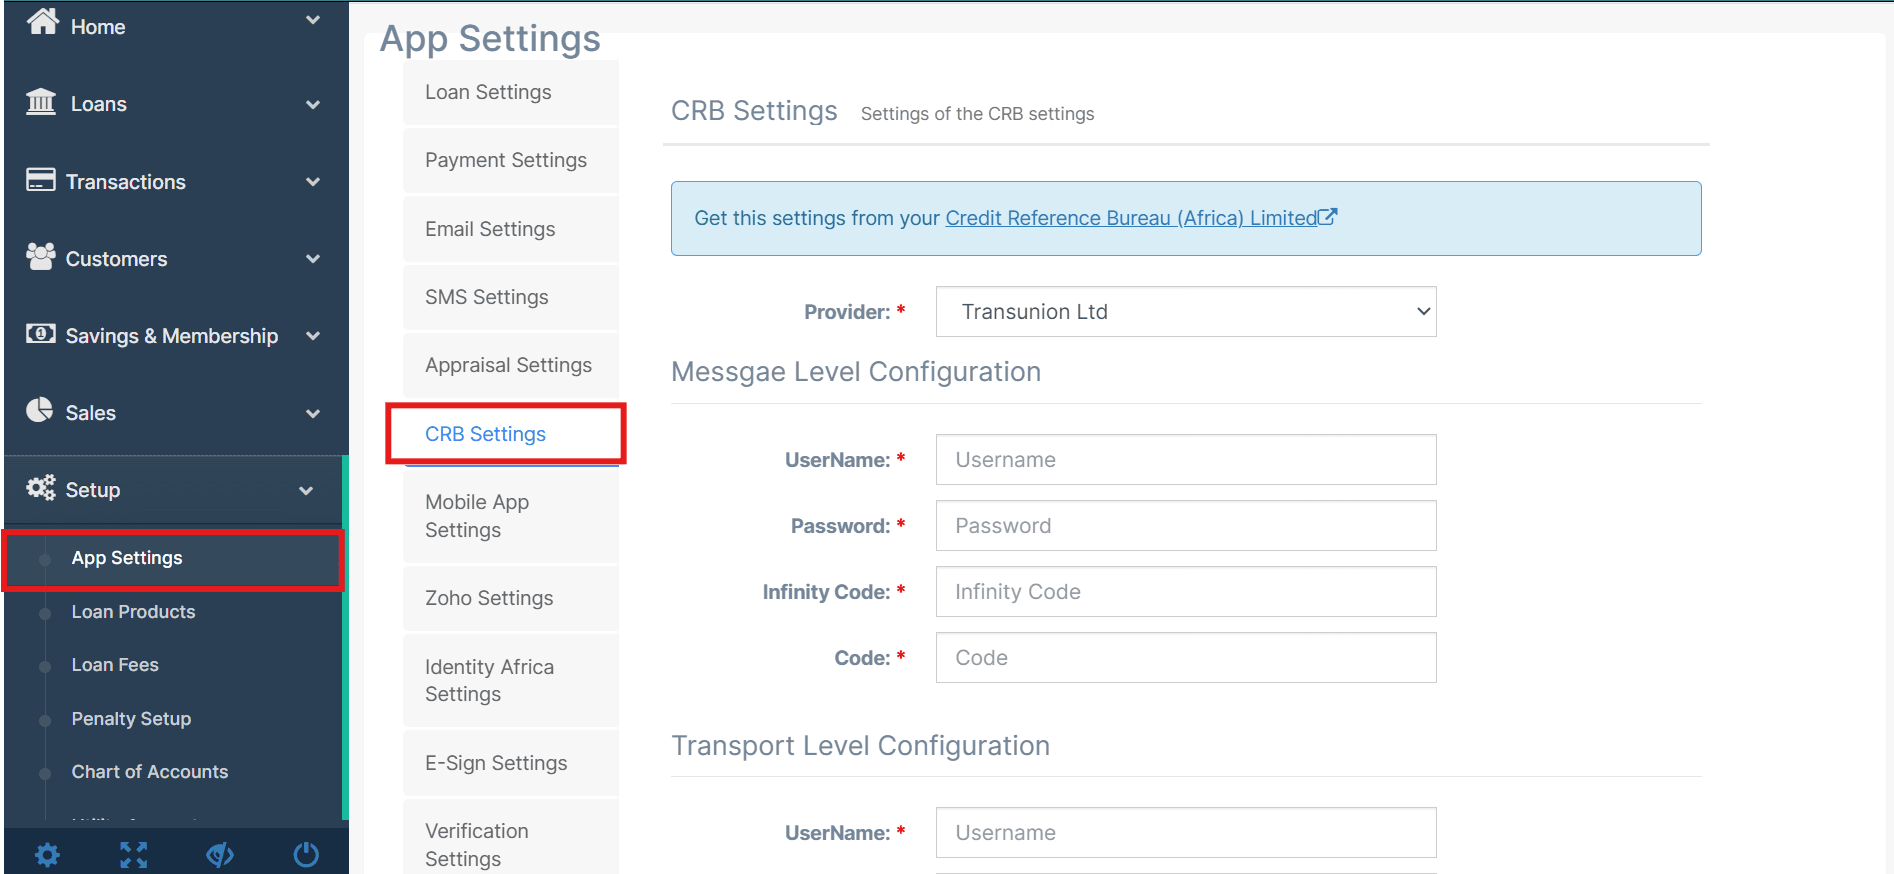Click the 'Settings of the CRB settings' subtitle
This screenshot has width=1894, height=874.
click(x=977, y=114)
